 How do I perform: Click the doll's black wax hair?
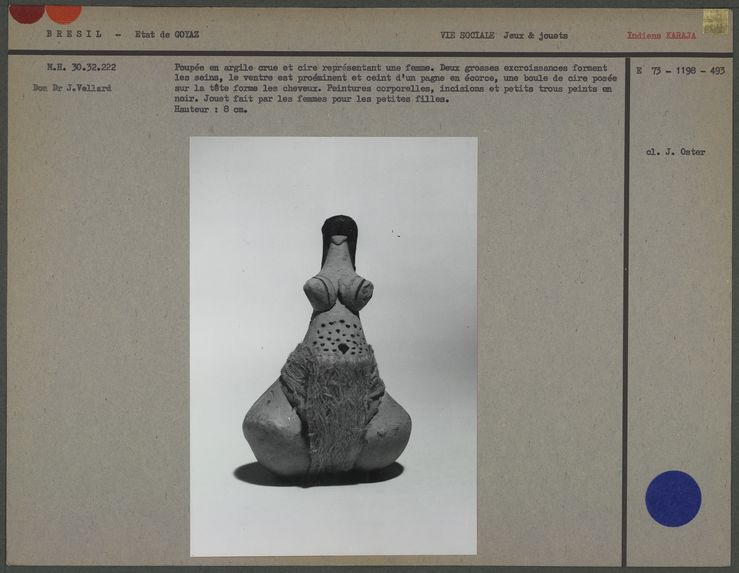coord(339,228)
